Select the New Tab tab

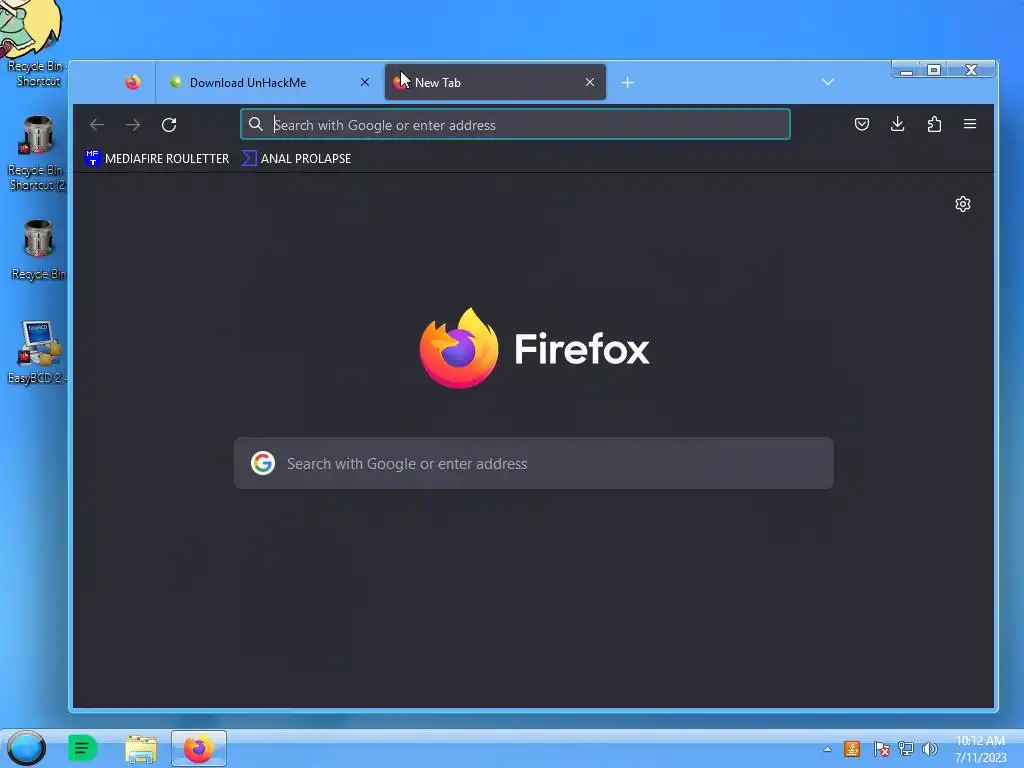(x=495, y=82)
